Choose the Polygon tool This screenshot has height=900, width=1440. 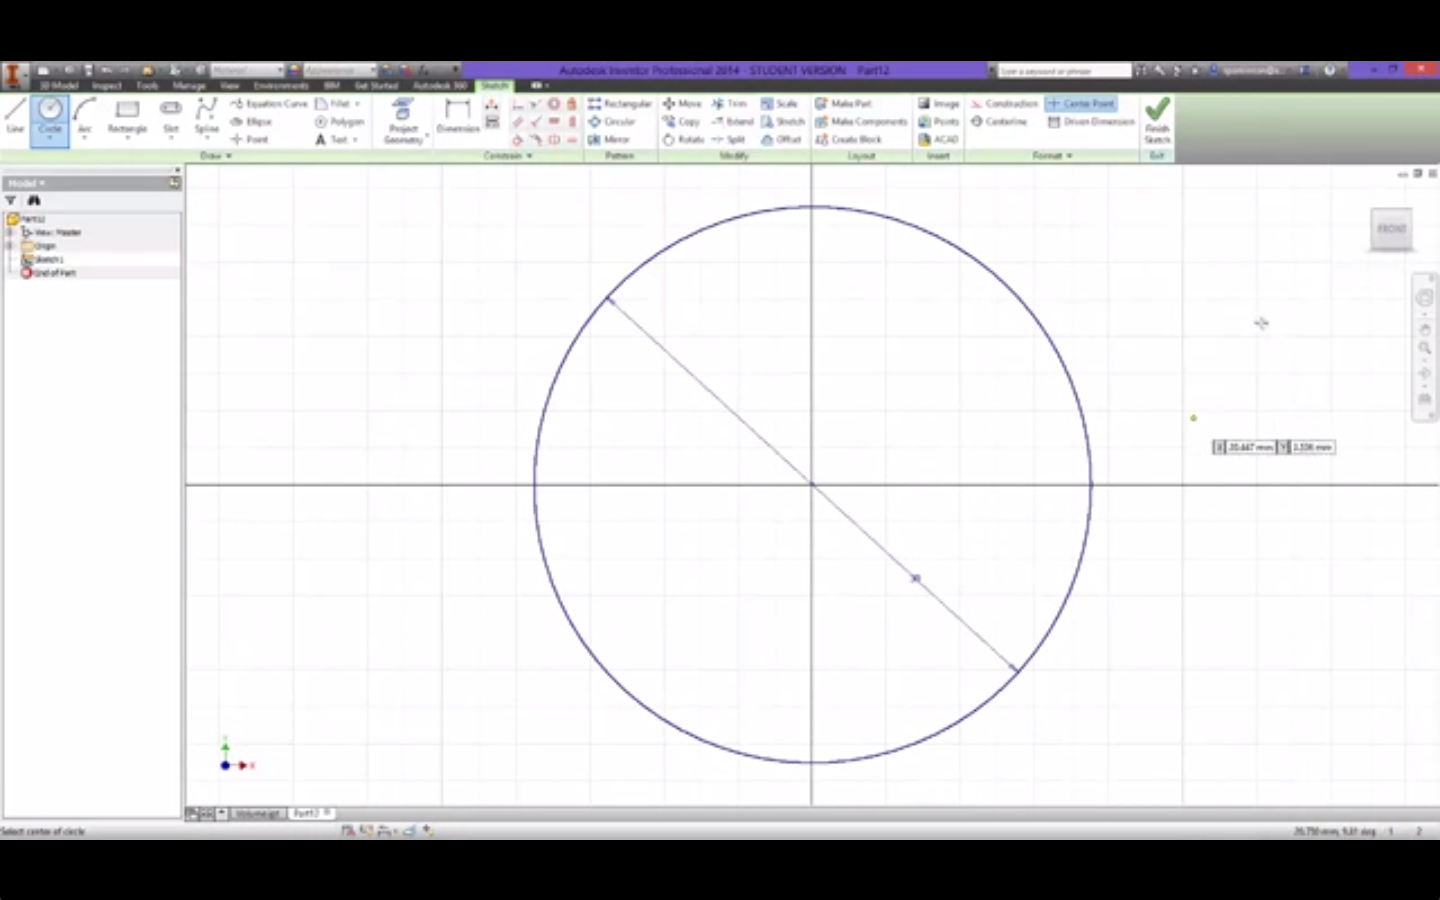[339, 122]
